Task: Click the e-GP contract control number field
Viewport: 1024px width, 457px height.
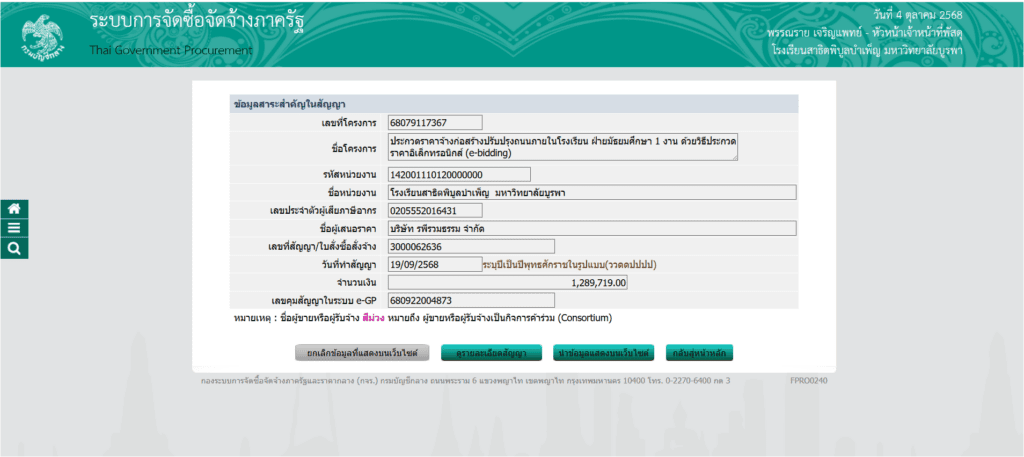Action: pos(471,300)
